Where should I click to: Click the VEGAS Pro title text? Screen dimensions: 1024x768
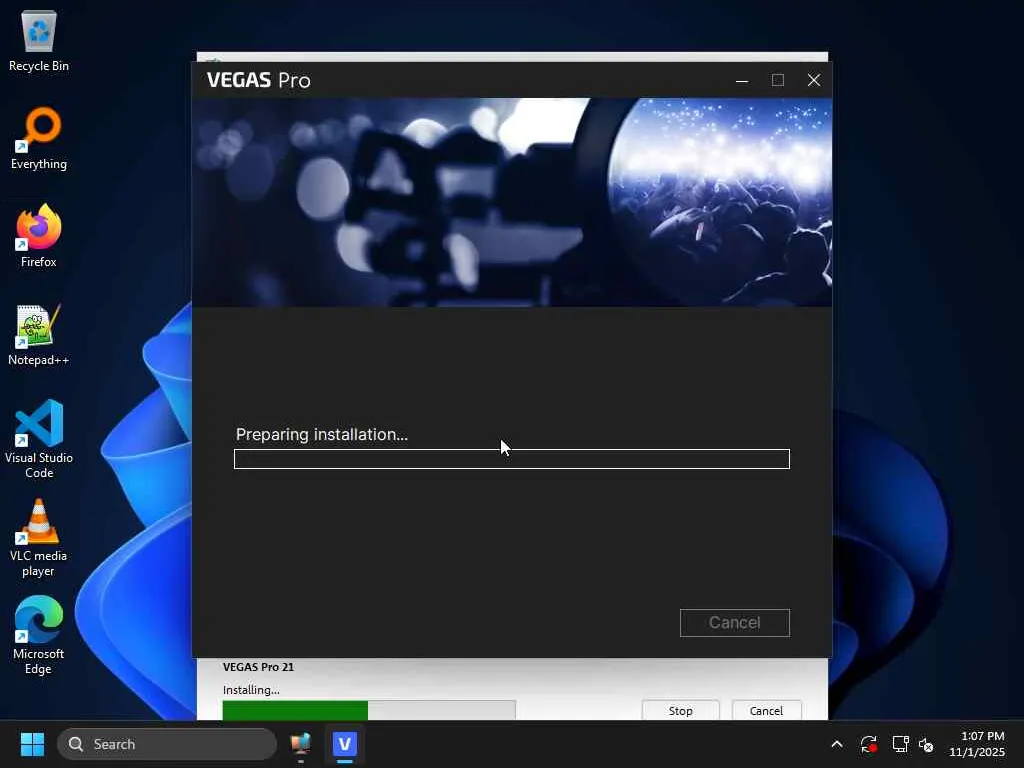(259, 80)
